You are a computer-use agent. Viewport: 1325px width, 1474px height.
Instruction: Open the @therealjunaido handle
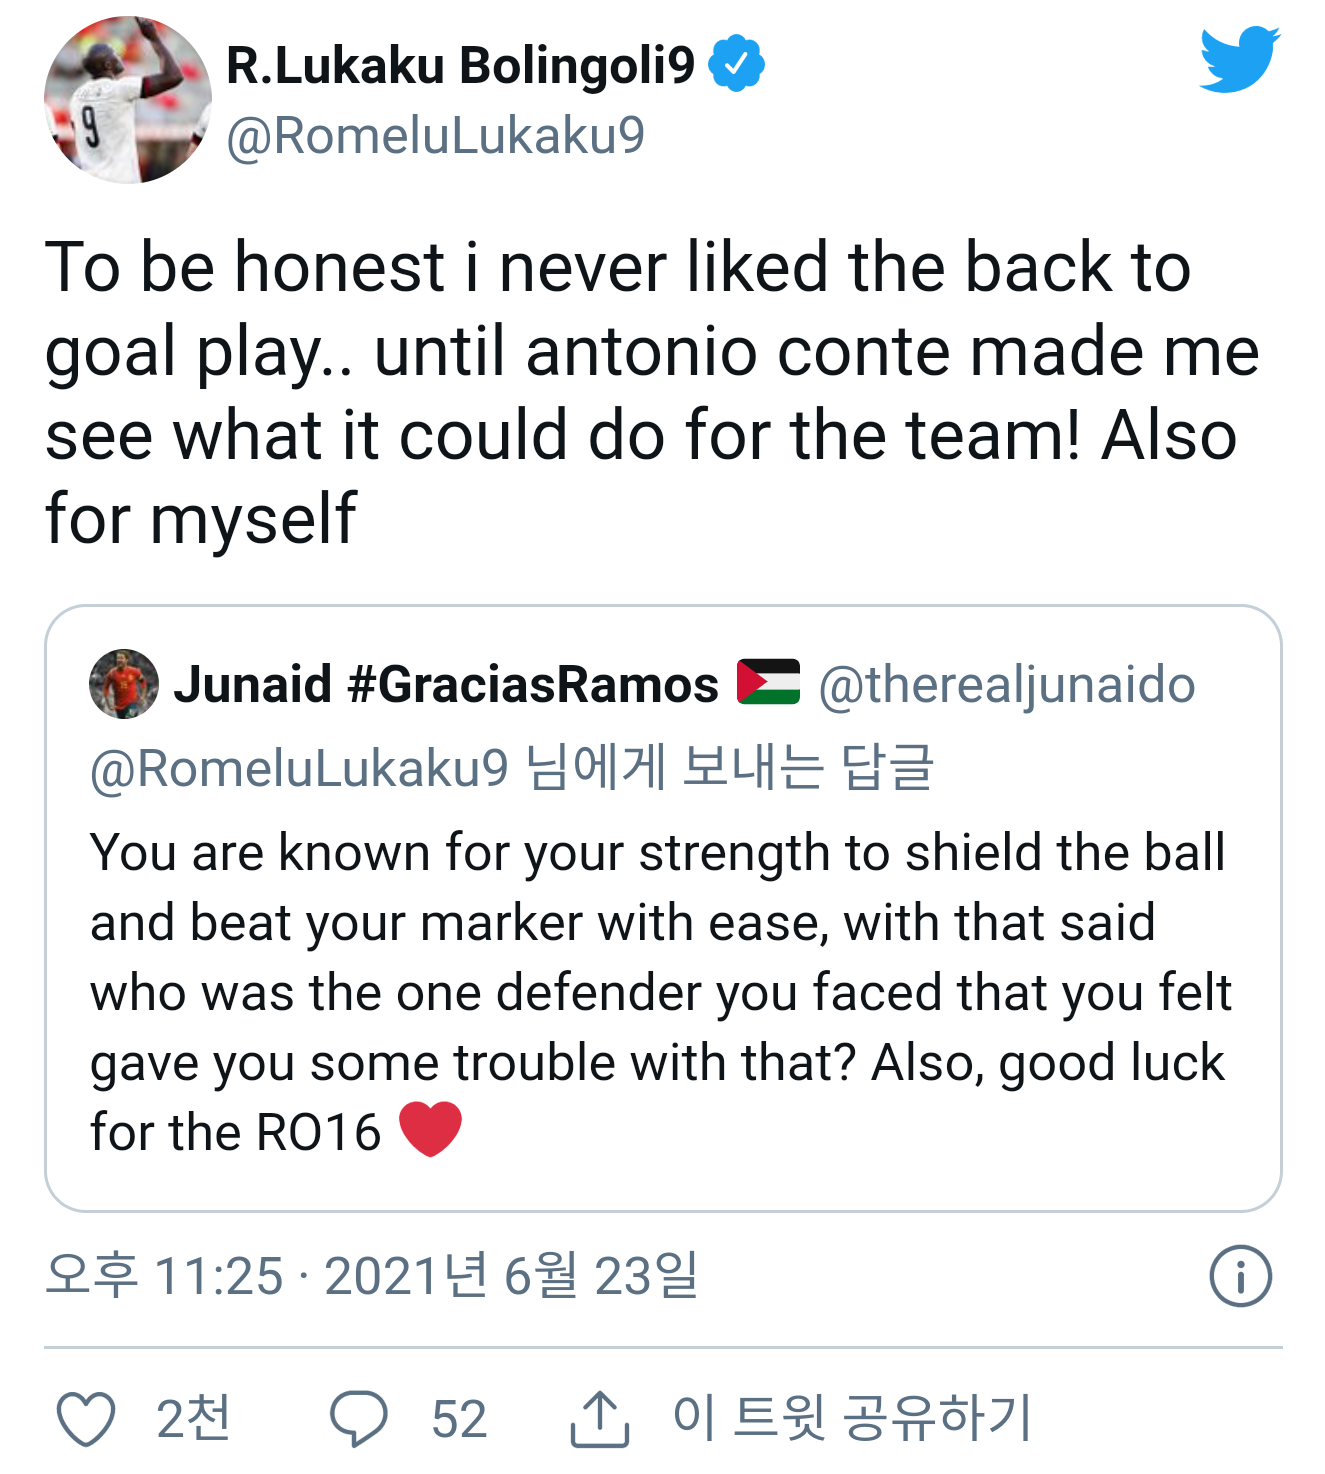point(1006,685)
